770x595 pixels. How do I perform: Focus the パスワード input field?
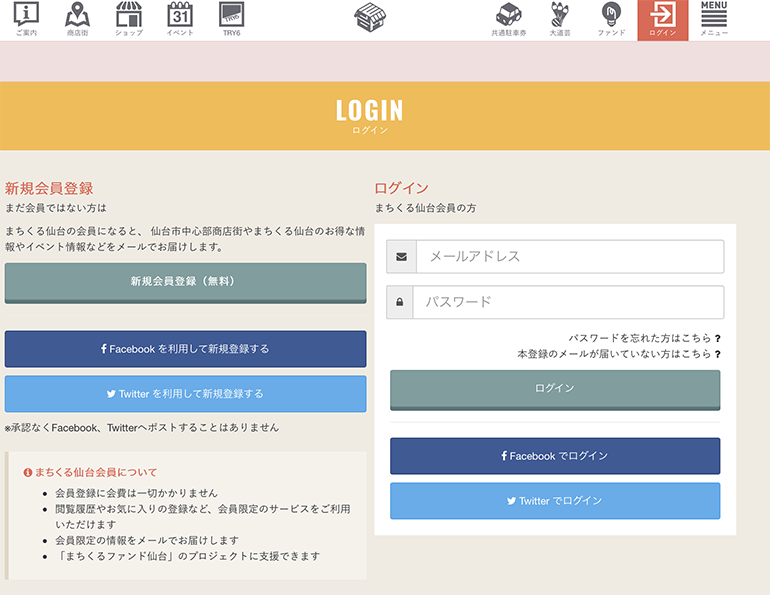568,302
